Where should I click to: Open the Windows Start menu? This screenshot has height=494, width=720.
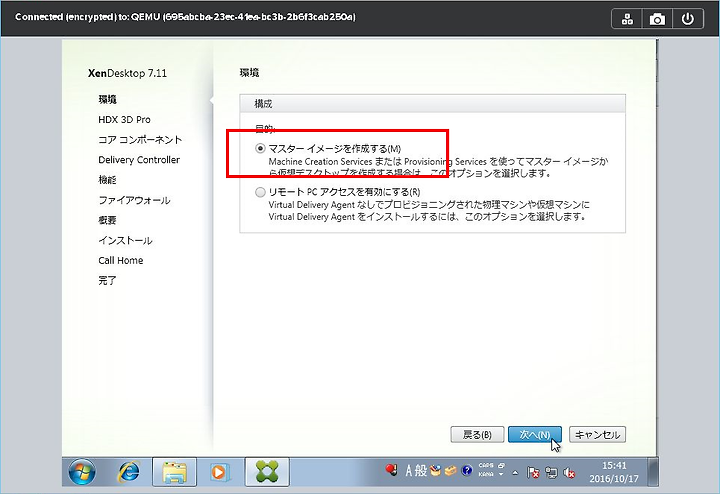click(x=82, y=472)
